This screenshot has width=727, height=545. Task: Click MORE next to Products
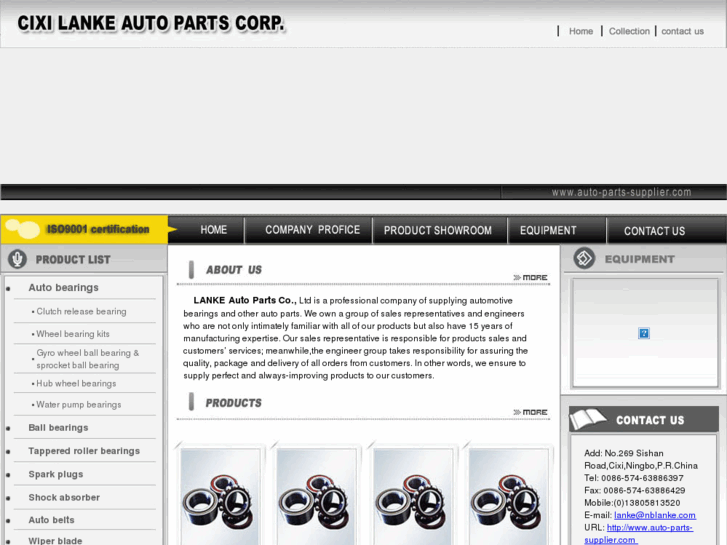tap(530, 412)
